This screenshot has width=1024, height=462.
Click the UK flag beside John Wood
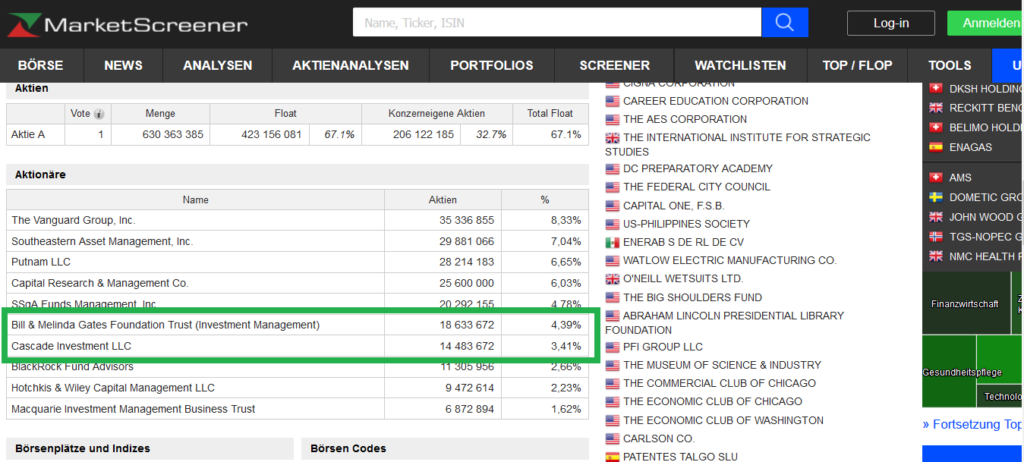pos(936,217)
